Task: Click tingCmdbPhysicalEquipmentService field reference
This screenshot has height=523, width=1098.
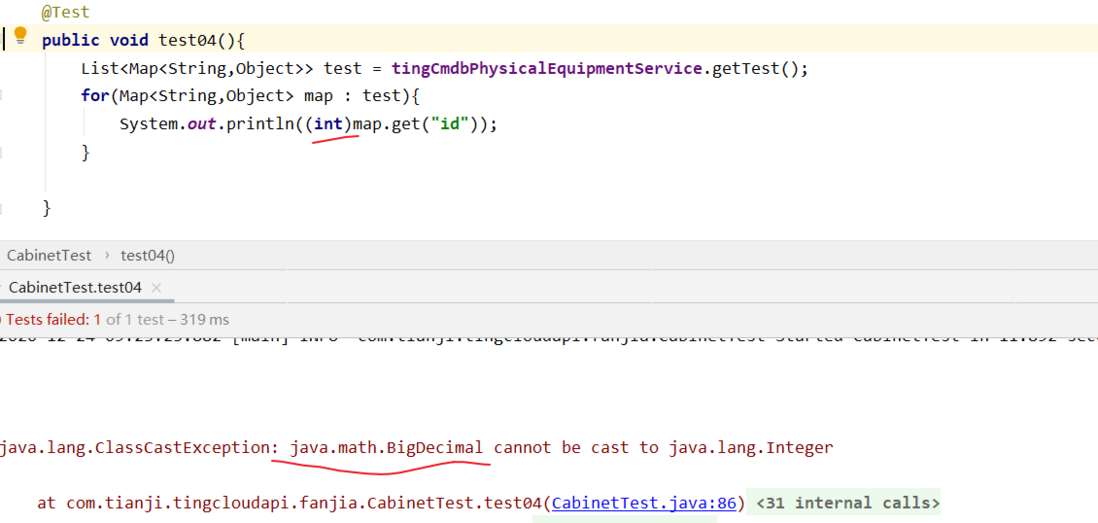Action: pyautogui.click(x=547, y=69)
